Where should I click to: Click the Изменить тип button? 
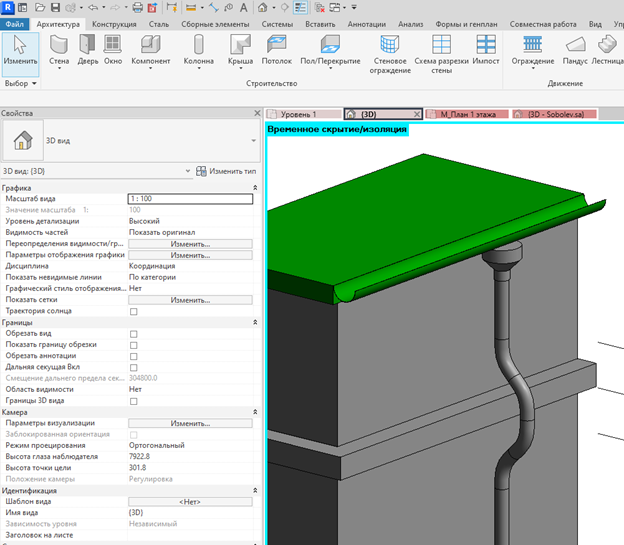[226, 171]
